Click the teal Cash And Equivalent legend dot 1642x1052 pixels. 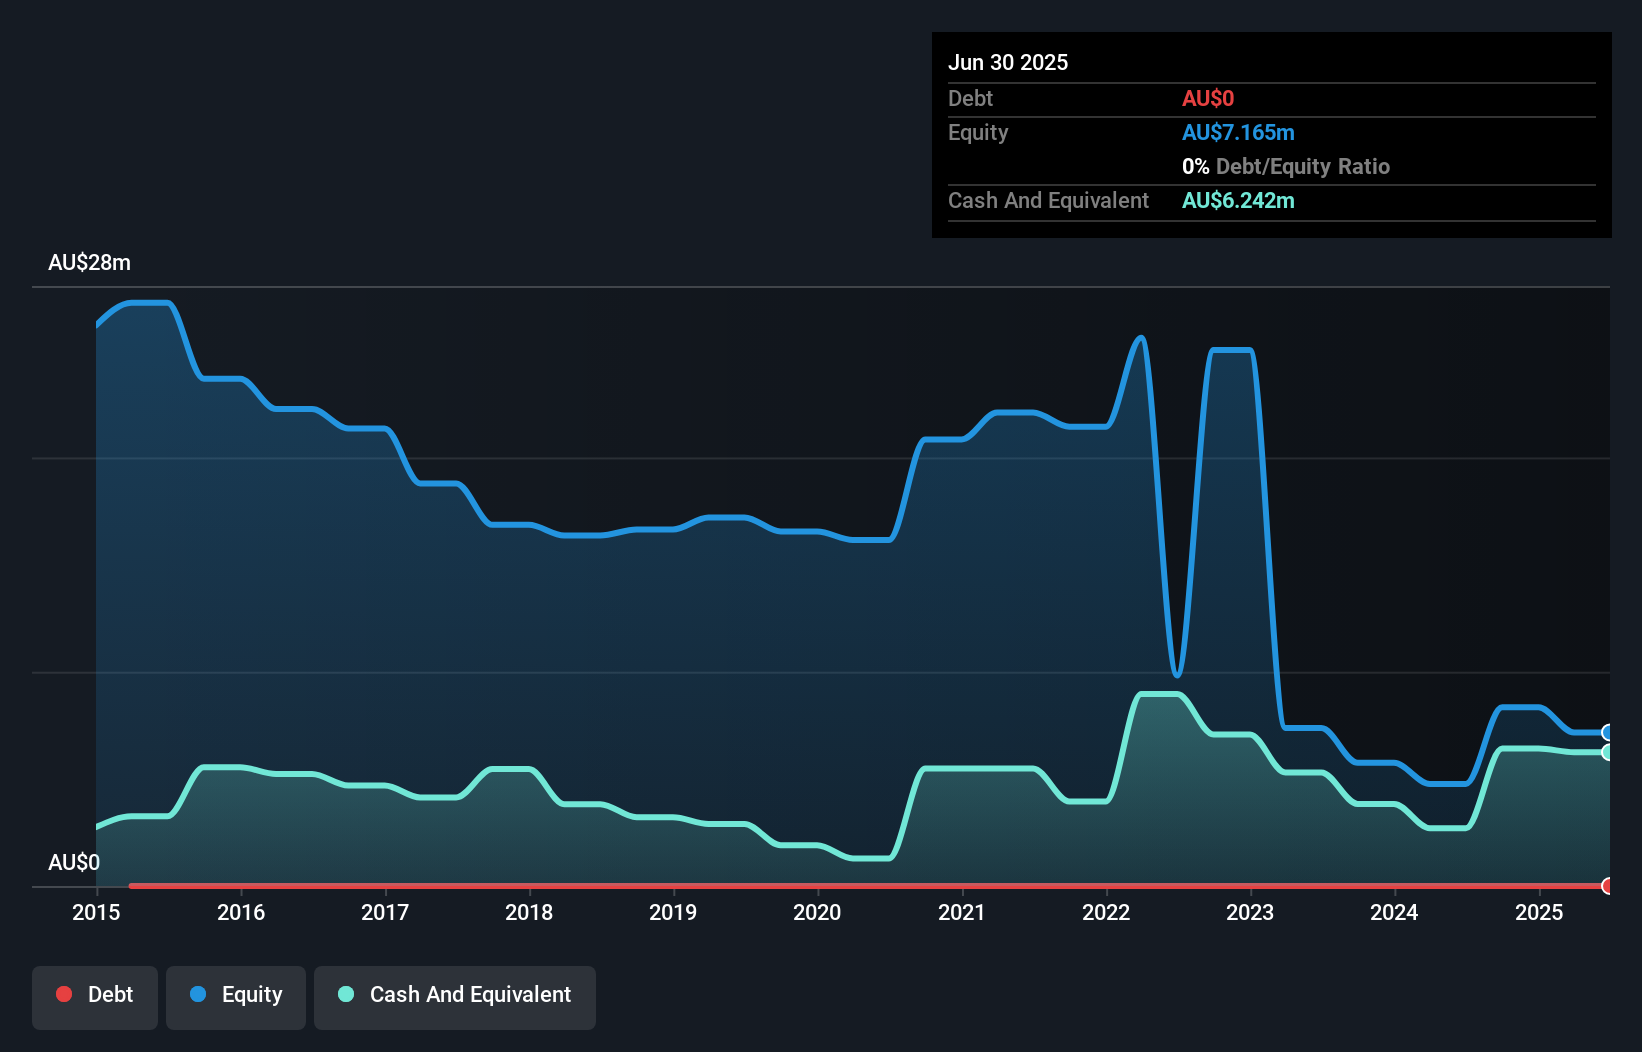click(345, 995)
